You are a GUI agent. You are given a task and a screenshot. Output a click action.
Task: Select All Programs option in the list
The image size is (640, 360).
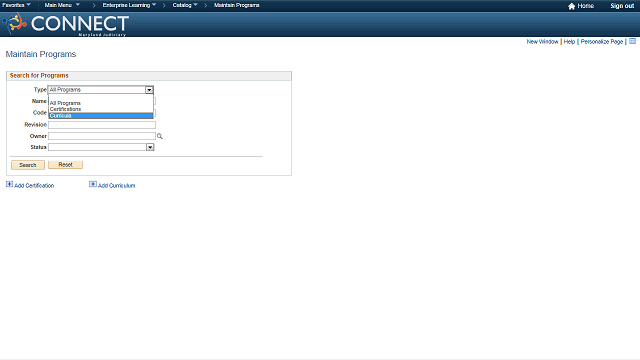click(x=101, y=103)
